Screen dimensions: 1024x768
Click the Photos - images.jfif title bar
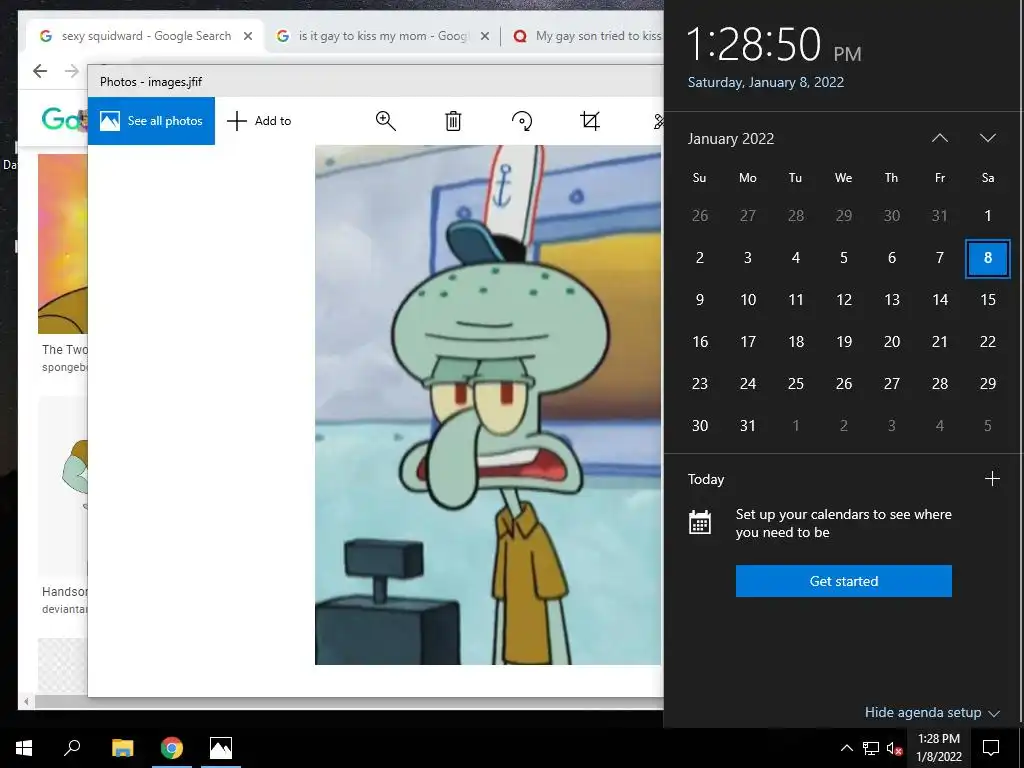click(x=376, y=82)
